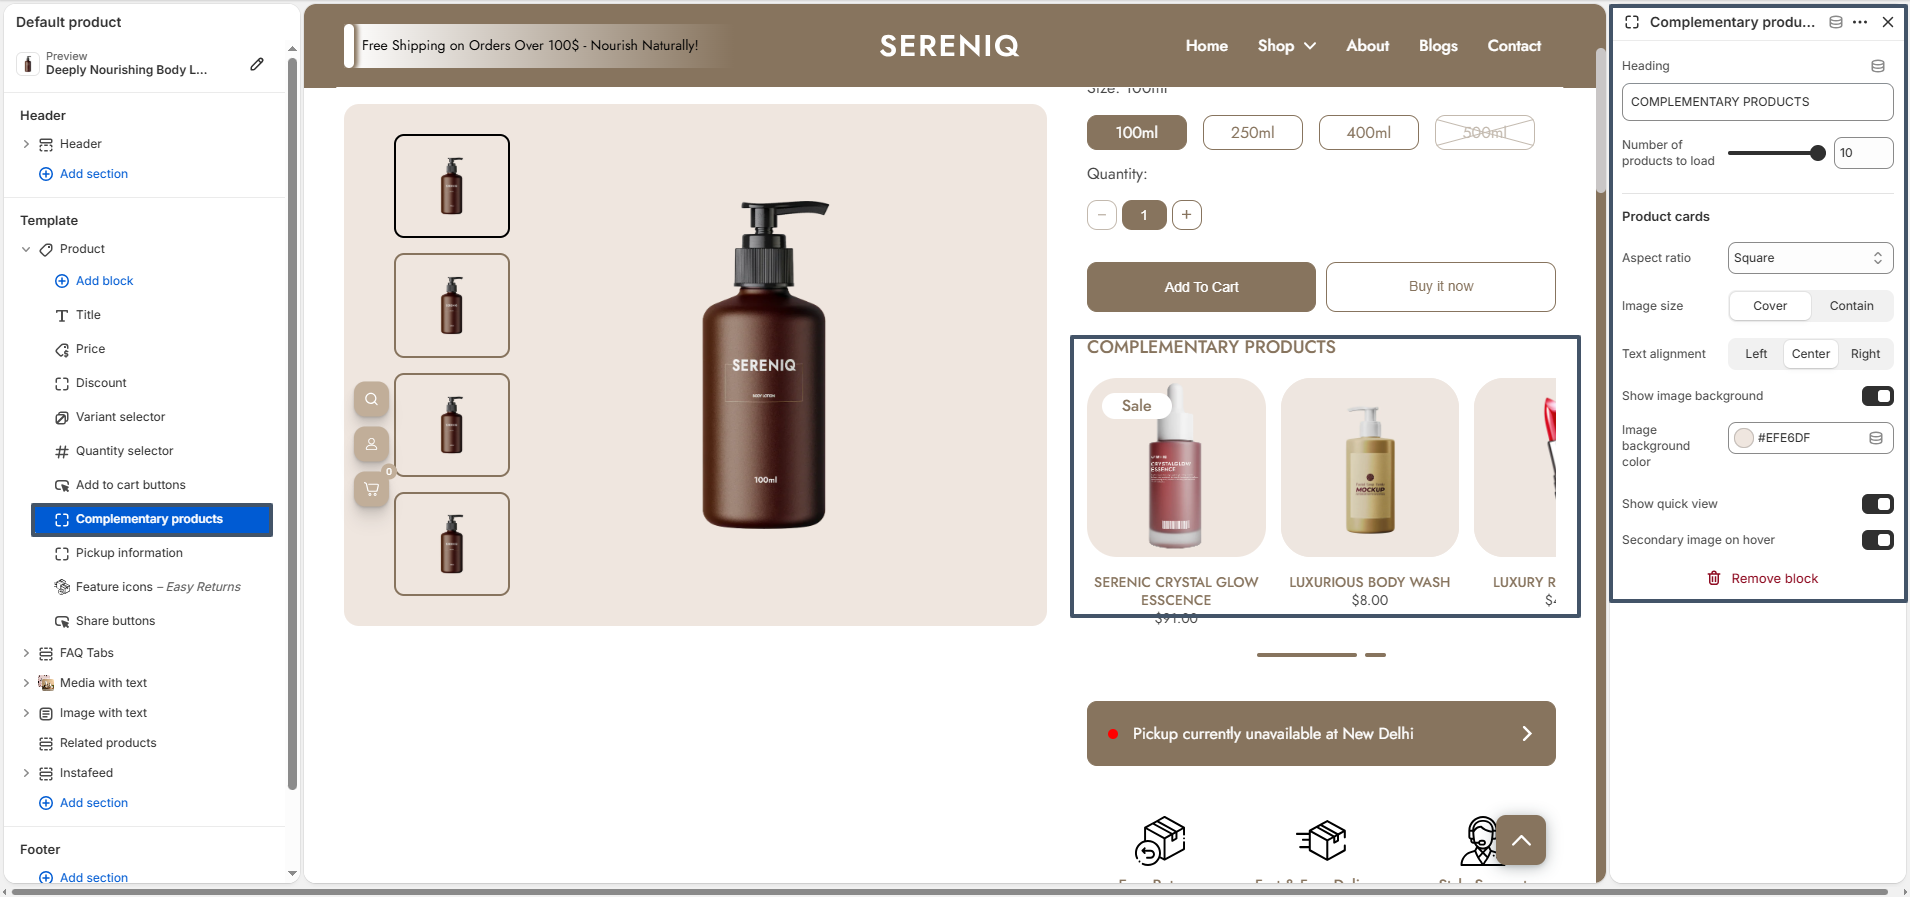Select the Related products section
This screenshot has height=897, width=1910.
[x=108, y=743]
